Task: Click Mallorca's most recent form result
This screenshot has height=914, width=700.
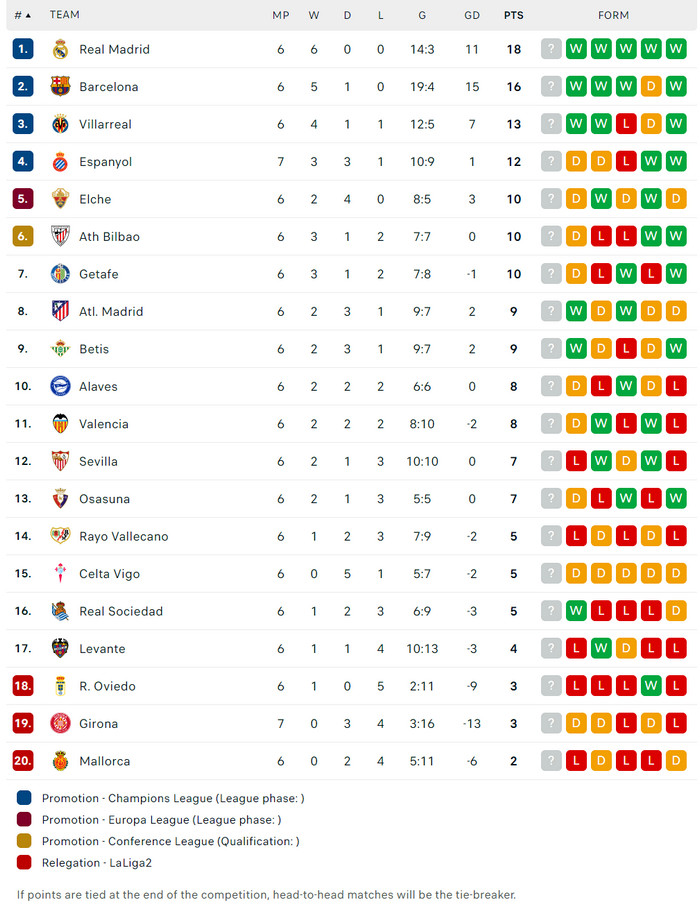Action: [676, 761]
